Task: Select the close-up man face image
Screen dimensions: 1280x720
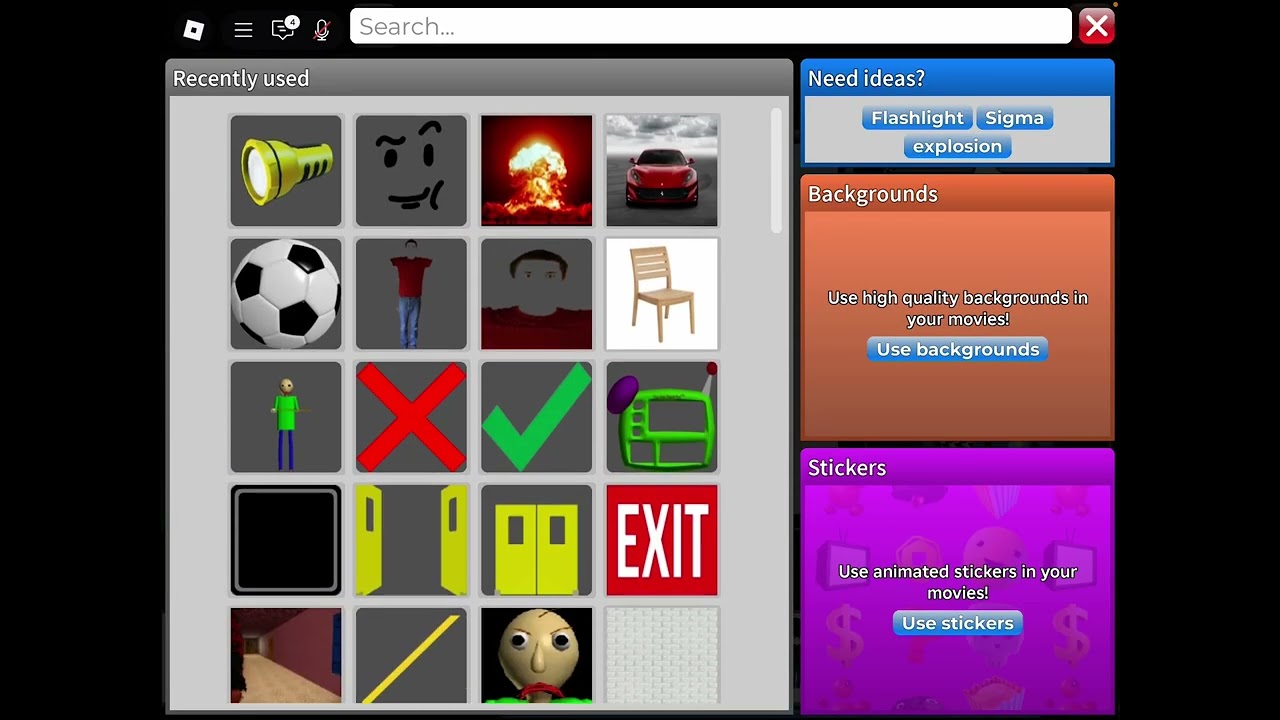Action: pyautogui.click(x=537, y=294)
